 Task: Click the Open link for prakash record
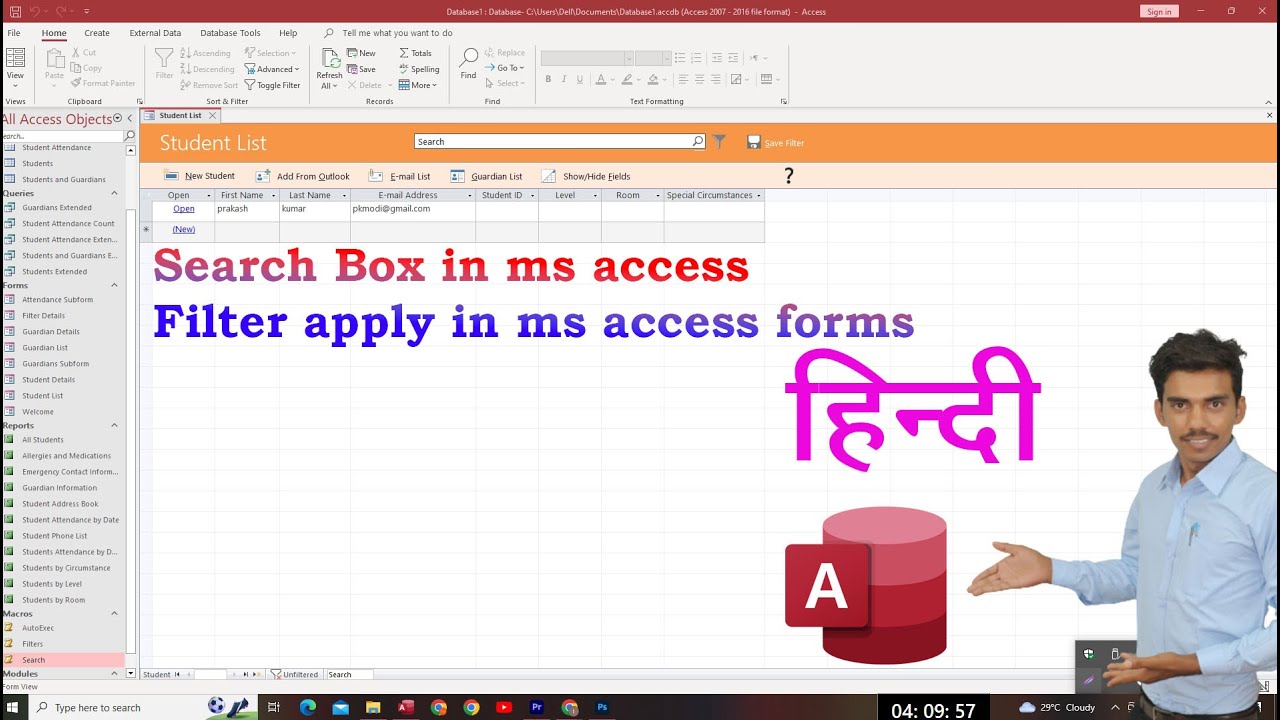point(184,209)
